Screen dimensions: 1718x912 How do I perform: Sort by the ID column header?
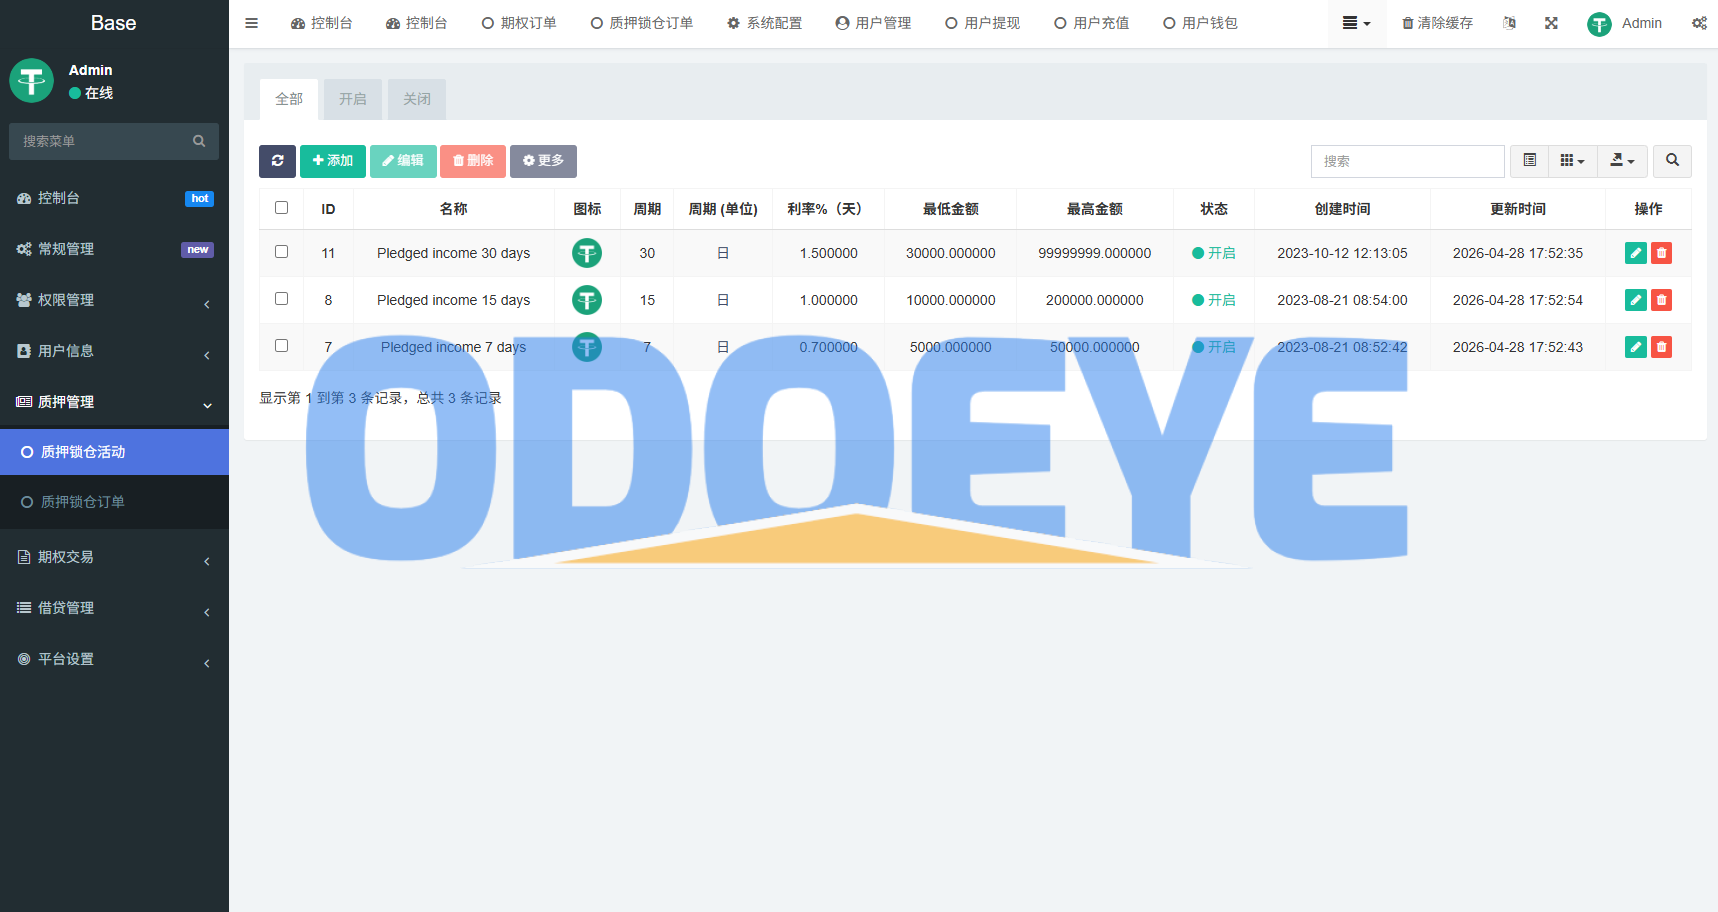tap(328, 209)
